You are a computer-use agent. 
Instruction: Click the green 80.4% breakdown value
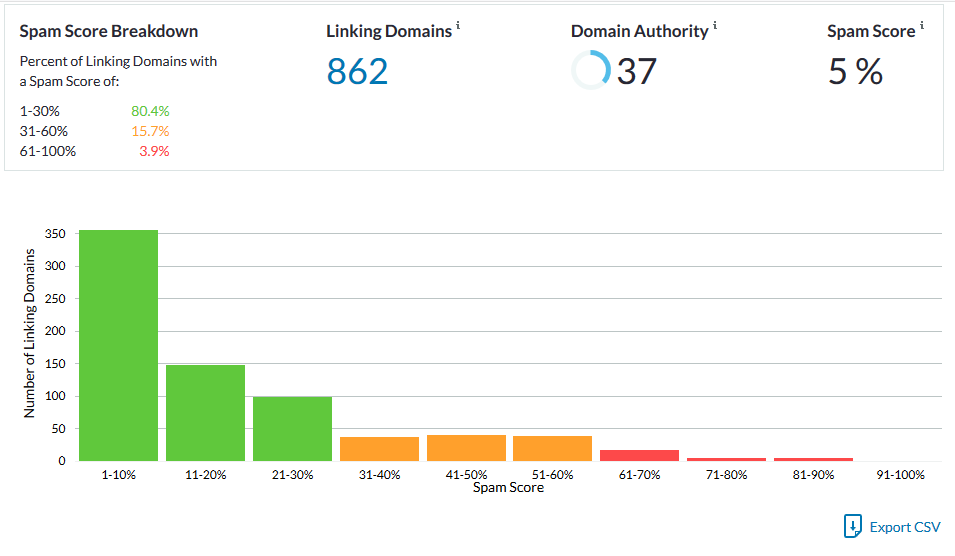tap(150, 111)
